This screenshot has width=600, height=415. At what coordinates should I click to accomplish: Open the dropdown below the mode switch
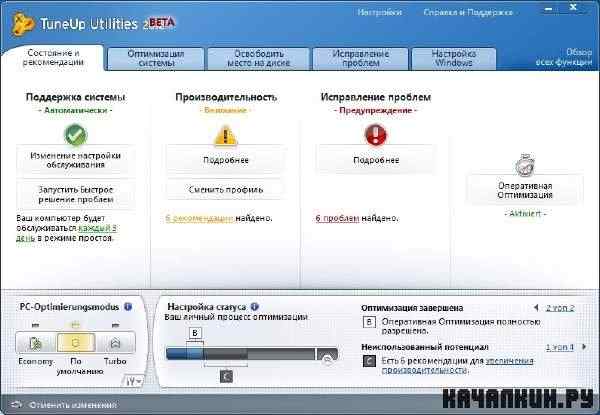point(134,381)
